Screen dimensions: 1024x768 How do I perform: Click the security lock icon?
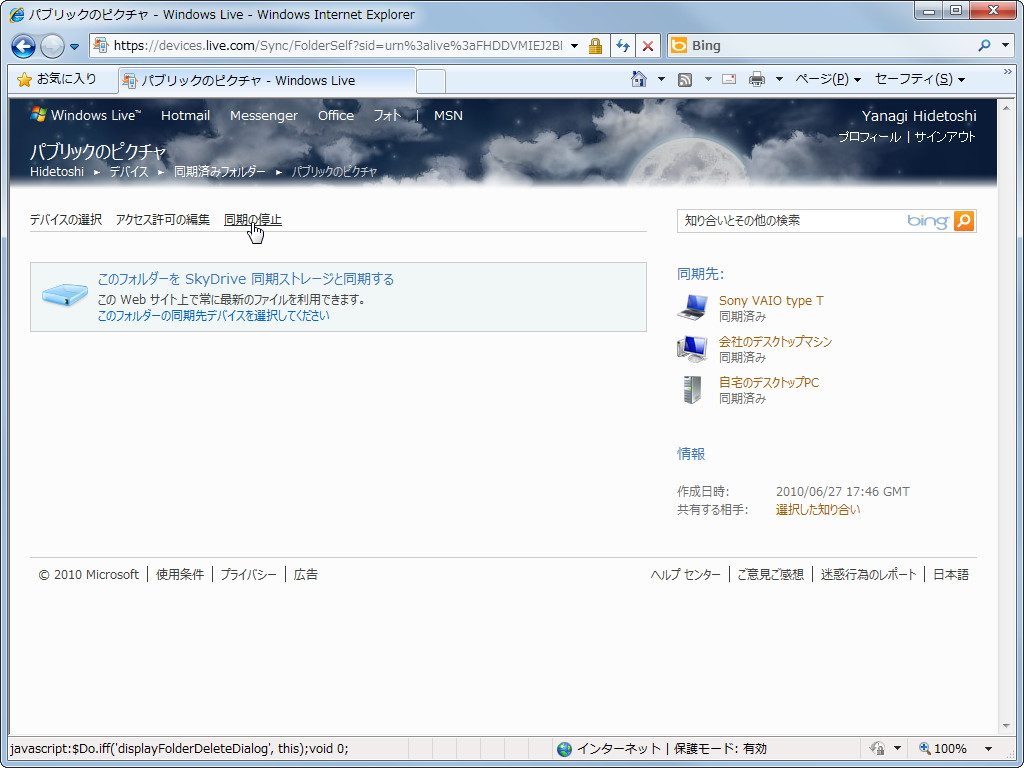(x=595, y=46)
